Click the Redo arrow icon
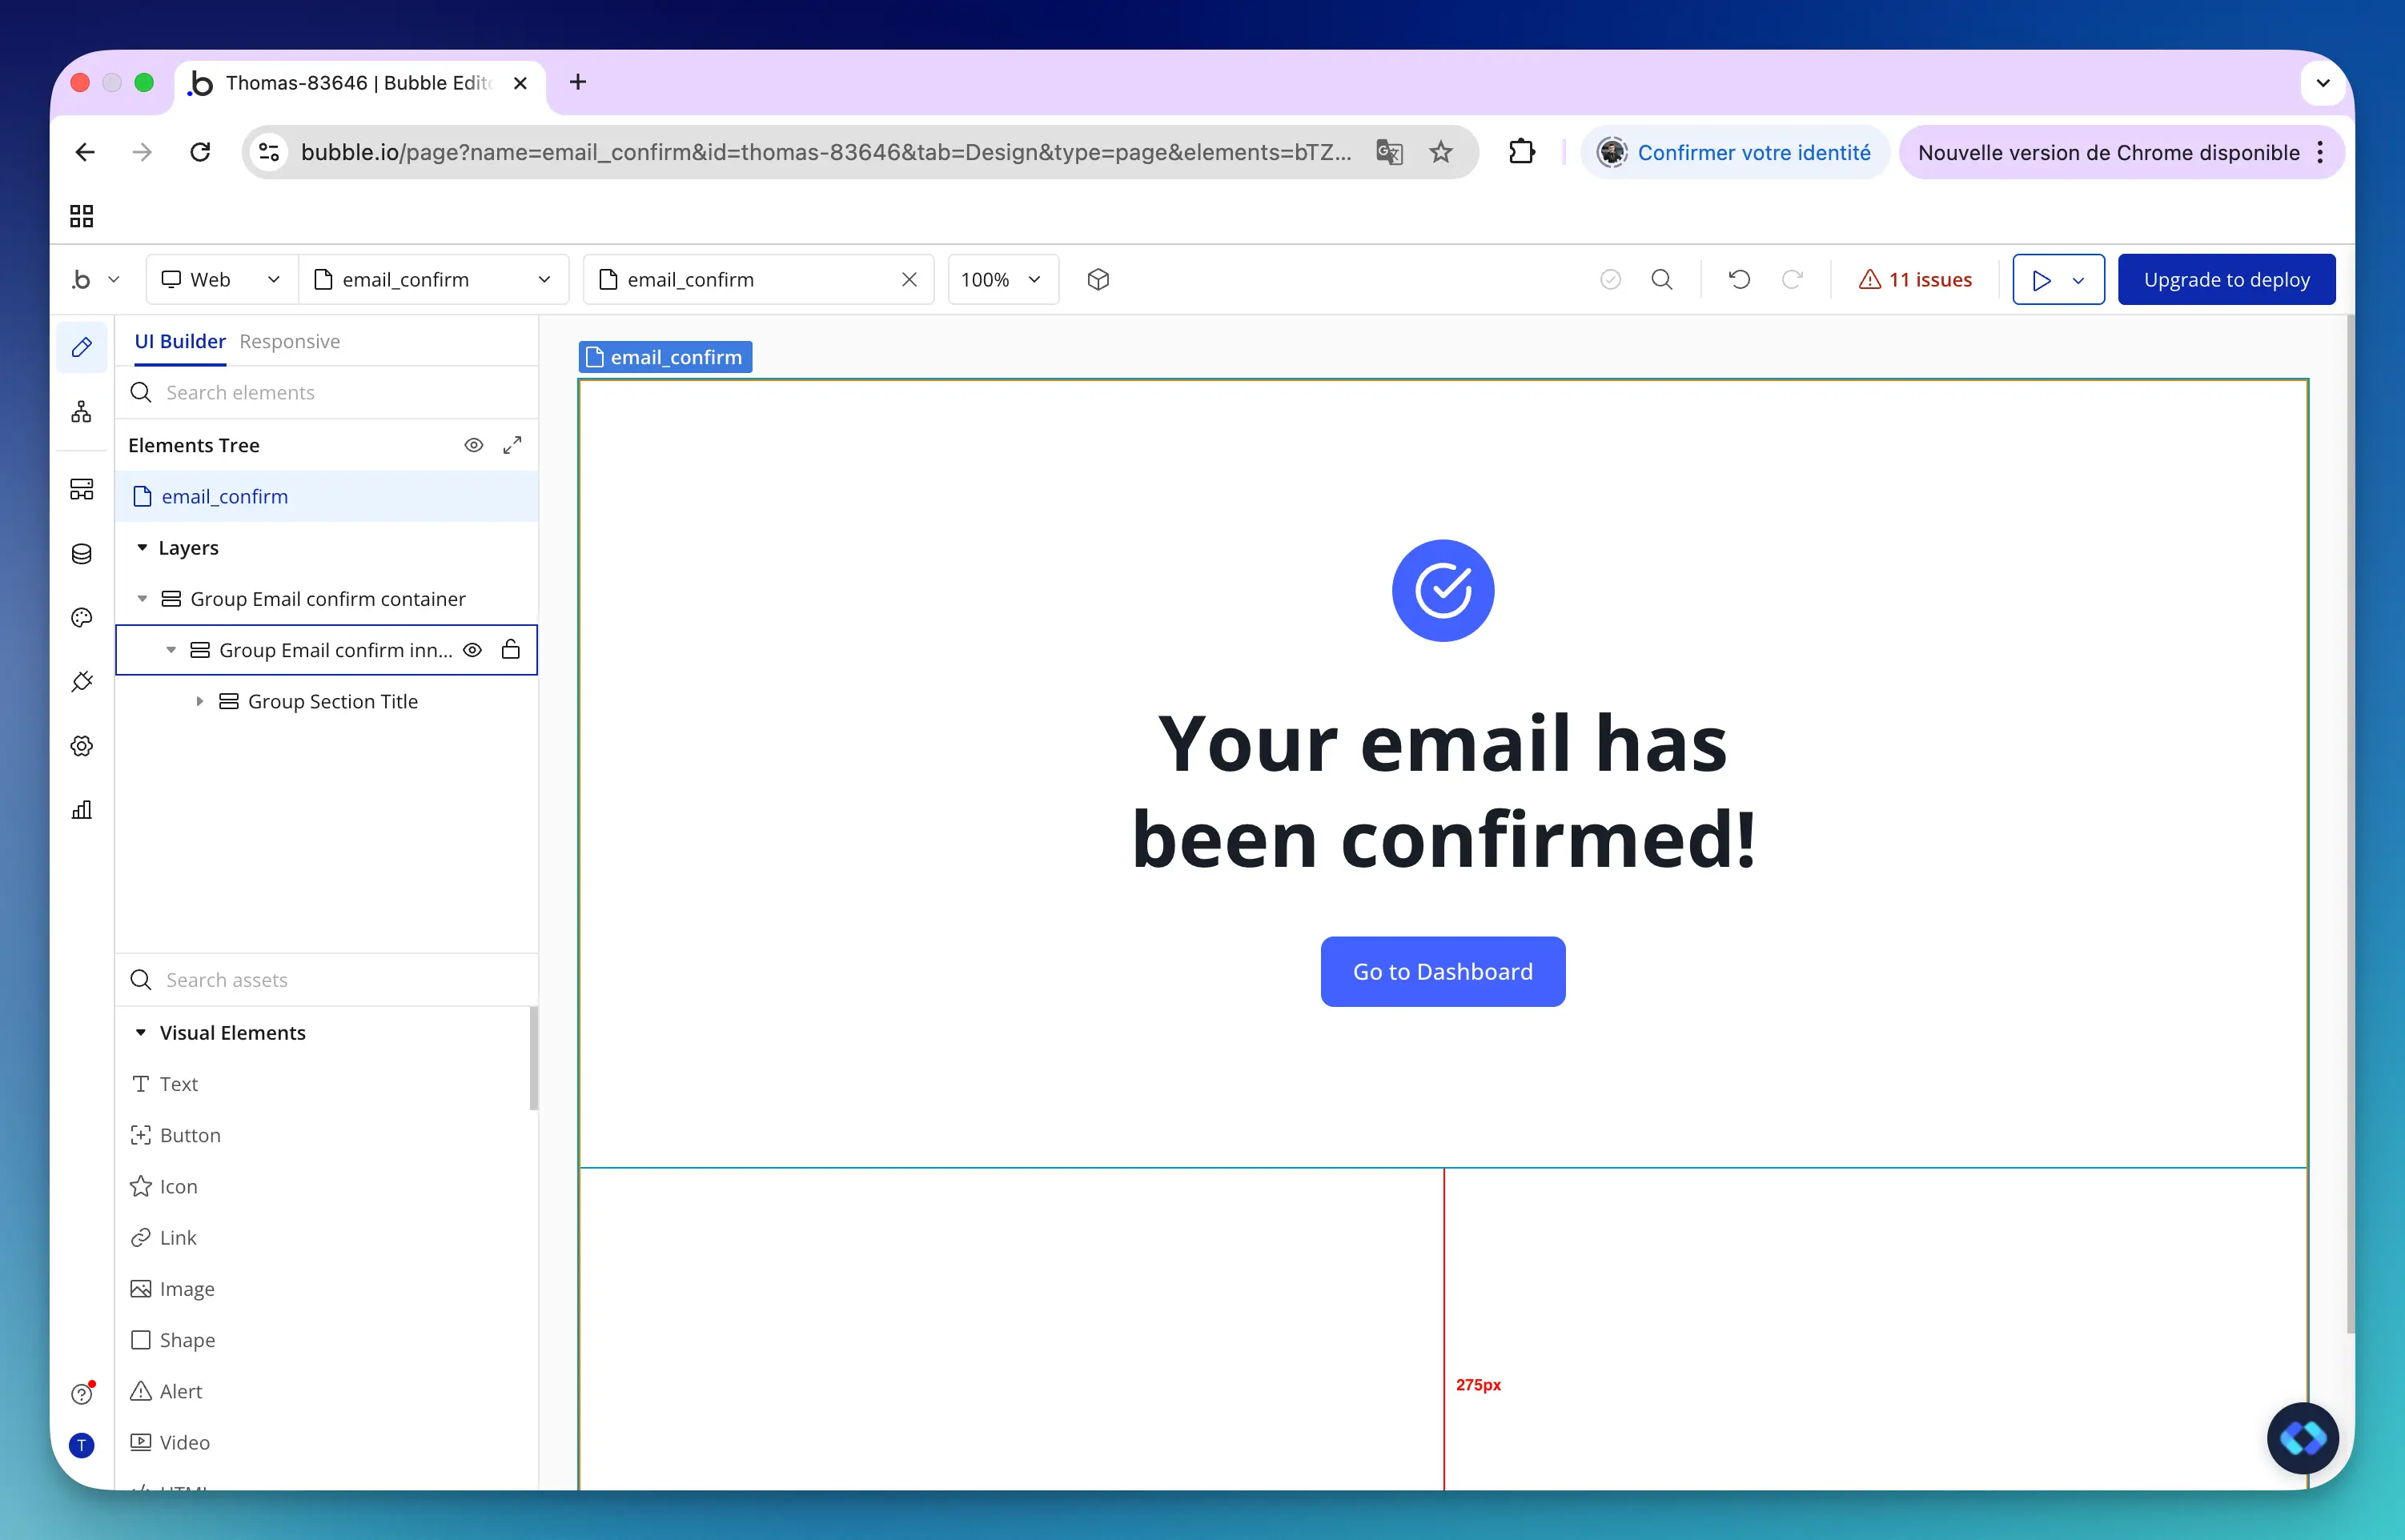 pos(1792,280)
